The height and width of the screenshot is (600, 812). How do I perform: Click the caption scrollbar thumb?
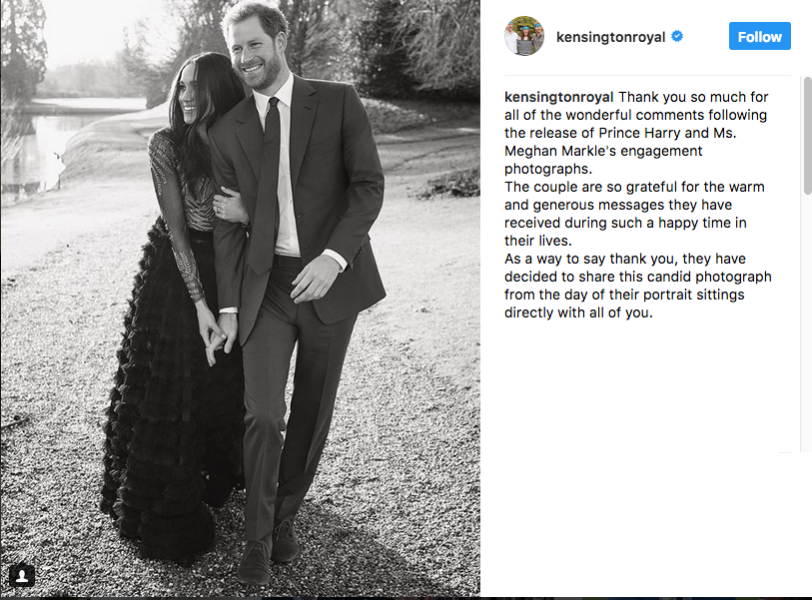(x=807, y=136)
